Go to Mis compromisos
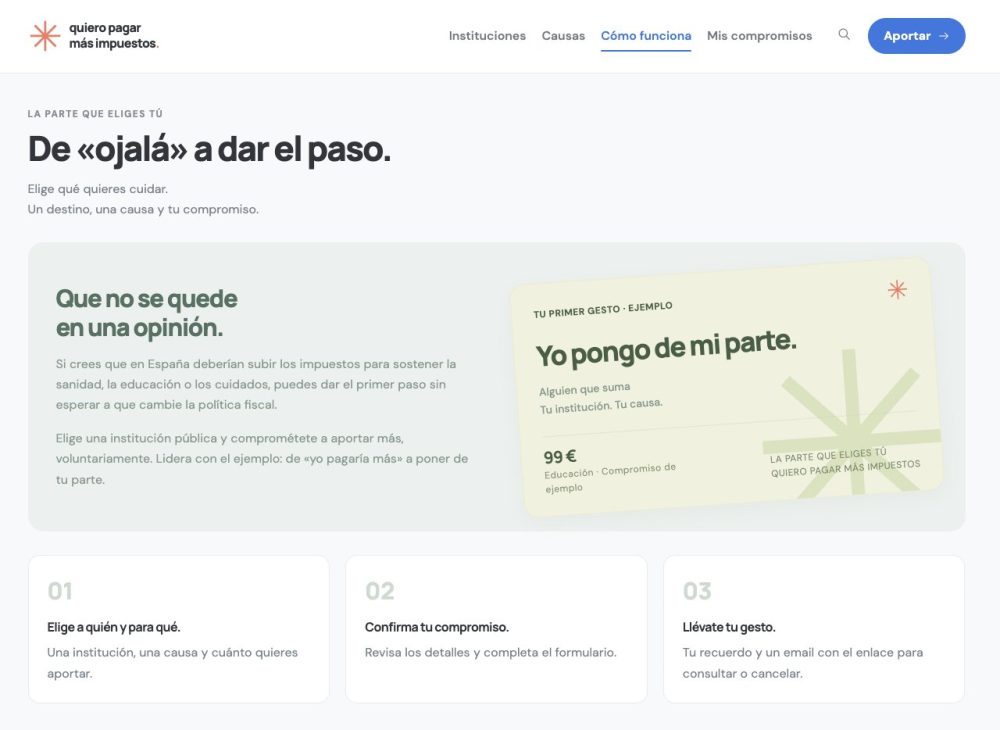The height and width of the screenshot is (730, 1000). (759, 36)
